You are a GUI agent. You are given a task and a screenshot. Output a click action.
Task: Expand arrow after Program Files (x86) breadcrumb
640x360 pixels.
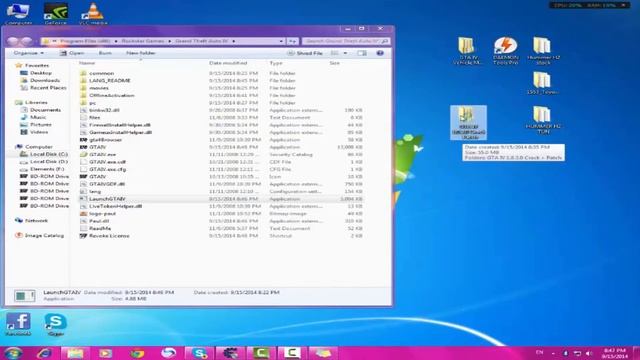[116, 41]
